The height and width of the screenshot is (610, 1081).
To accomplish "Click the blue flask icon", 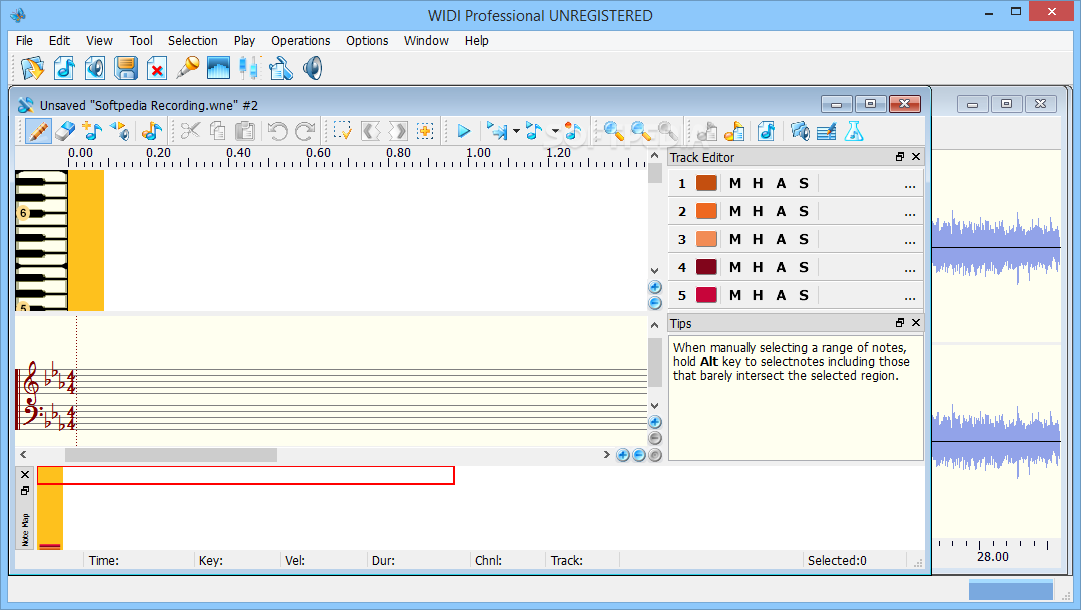I will point(854,131).
